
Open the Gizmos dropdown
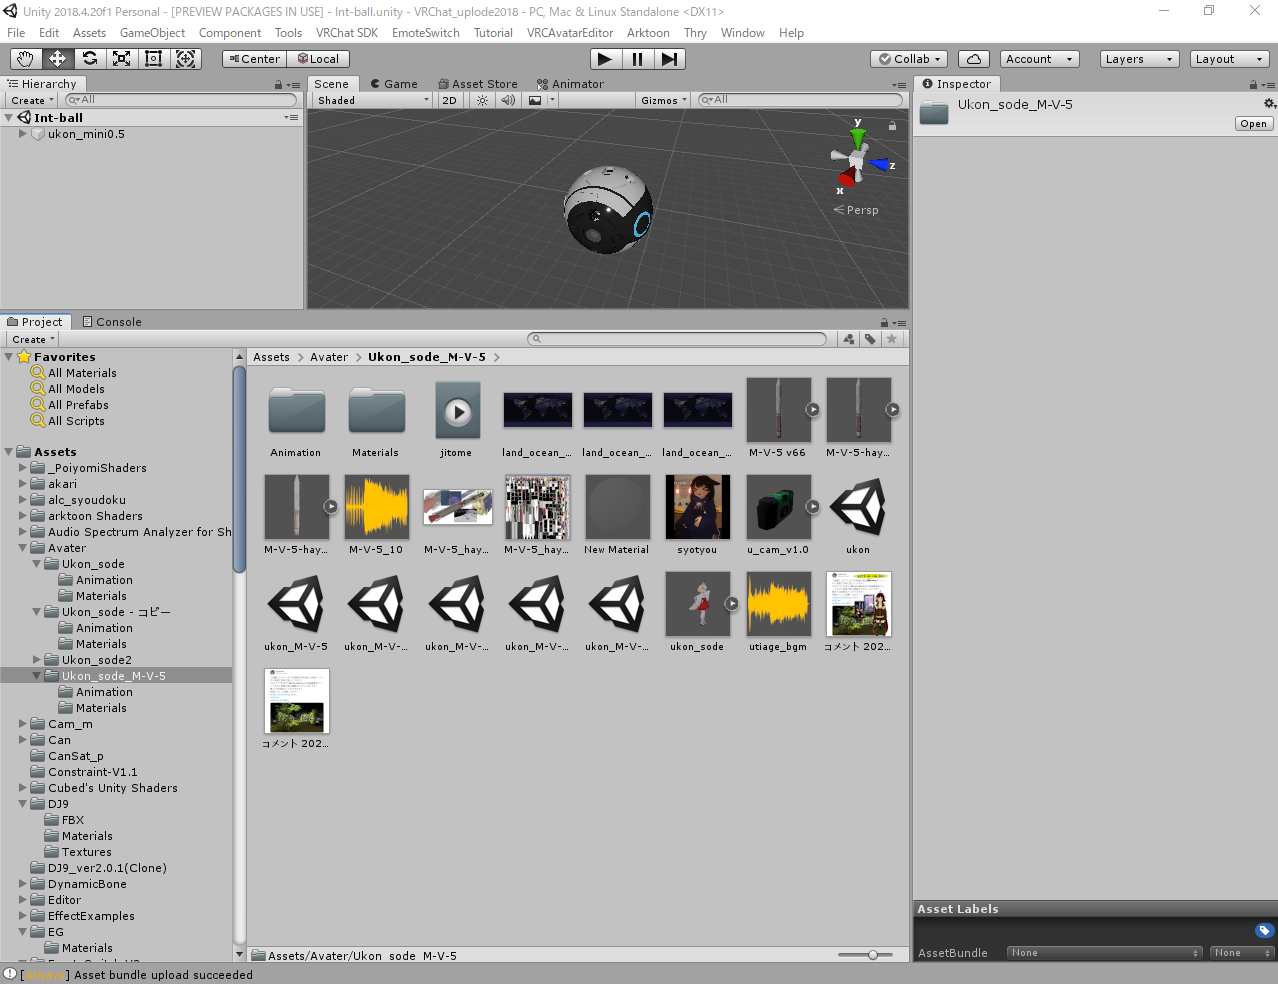pyautogui.click(x=664, y=100)
